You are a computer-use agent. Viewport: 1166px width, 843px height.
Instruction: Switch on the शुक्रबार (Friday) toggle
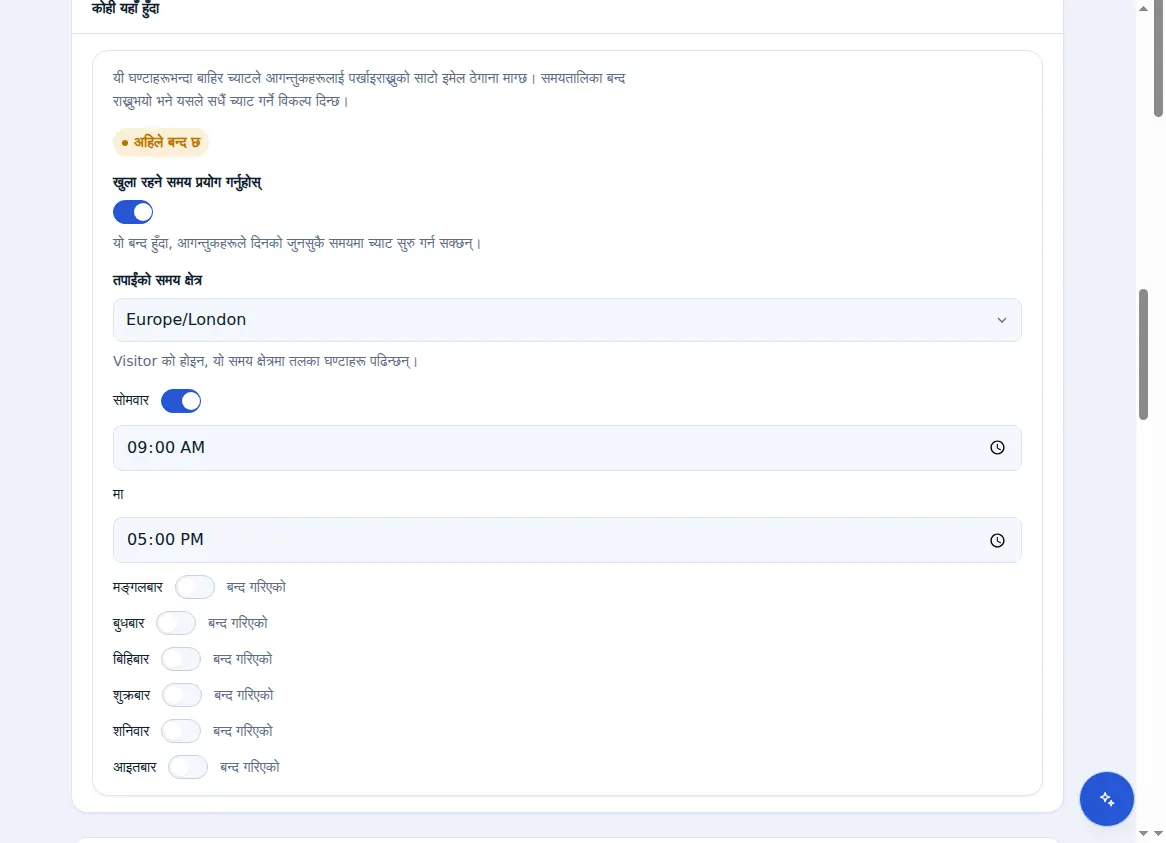tap(182, 695)
